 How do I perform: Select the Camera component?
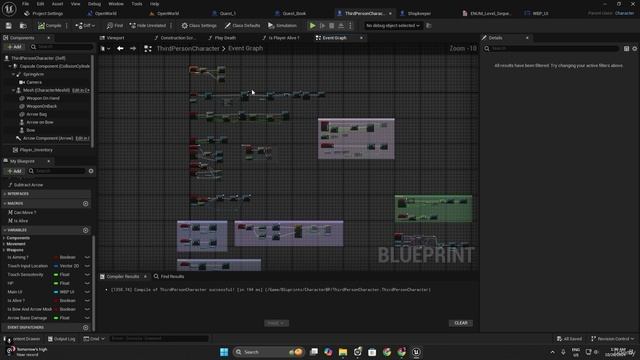click(x=31, y=82)
